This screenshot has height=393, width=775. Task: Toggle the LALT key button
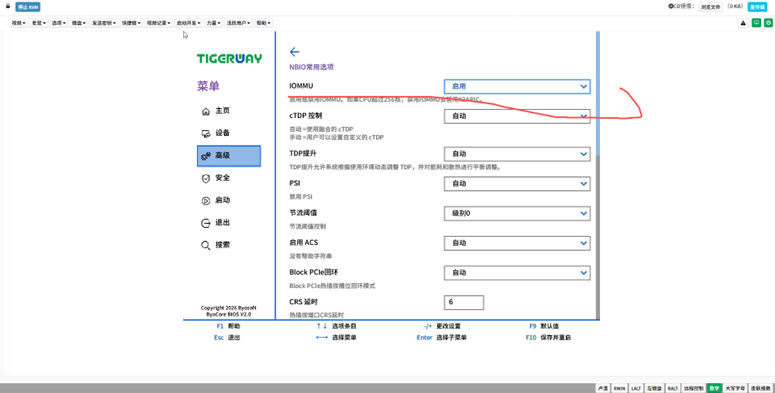point(636,389)
